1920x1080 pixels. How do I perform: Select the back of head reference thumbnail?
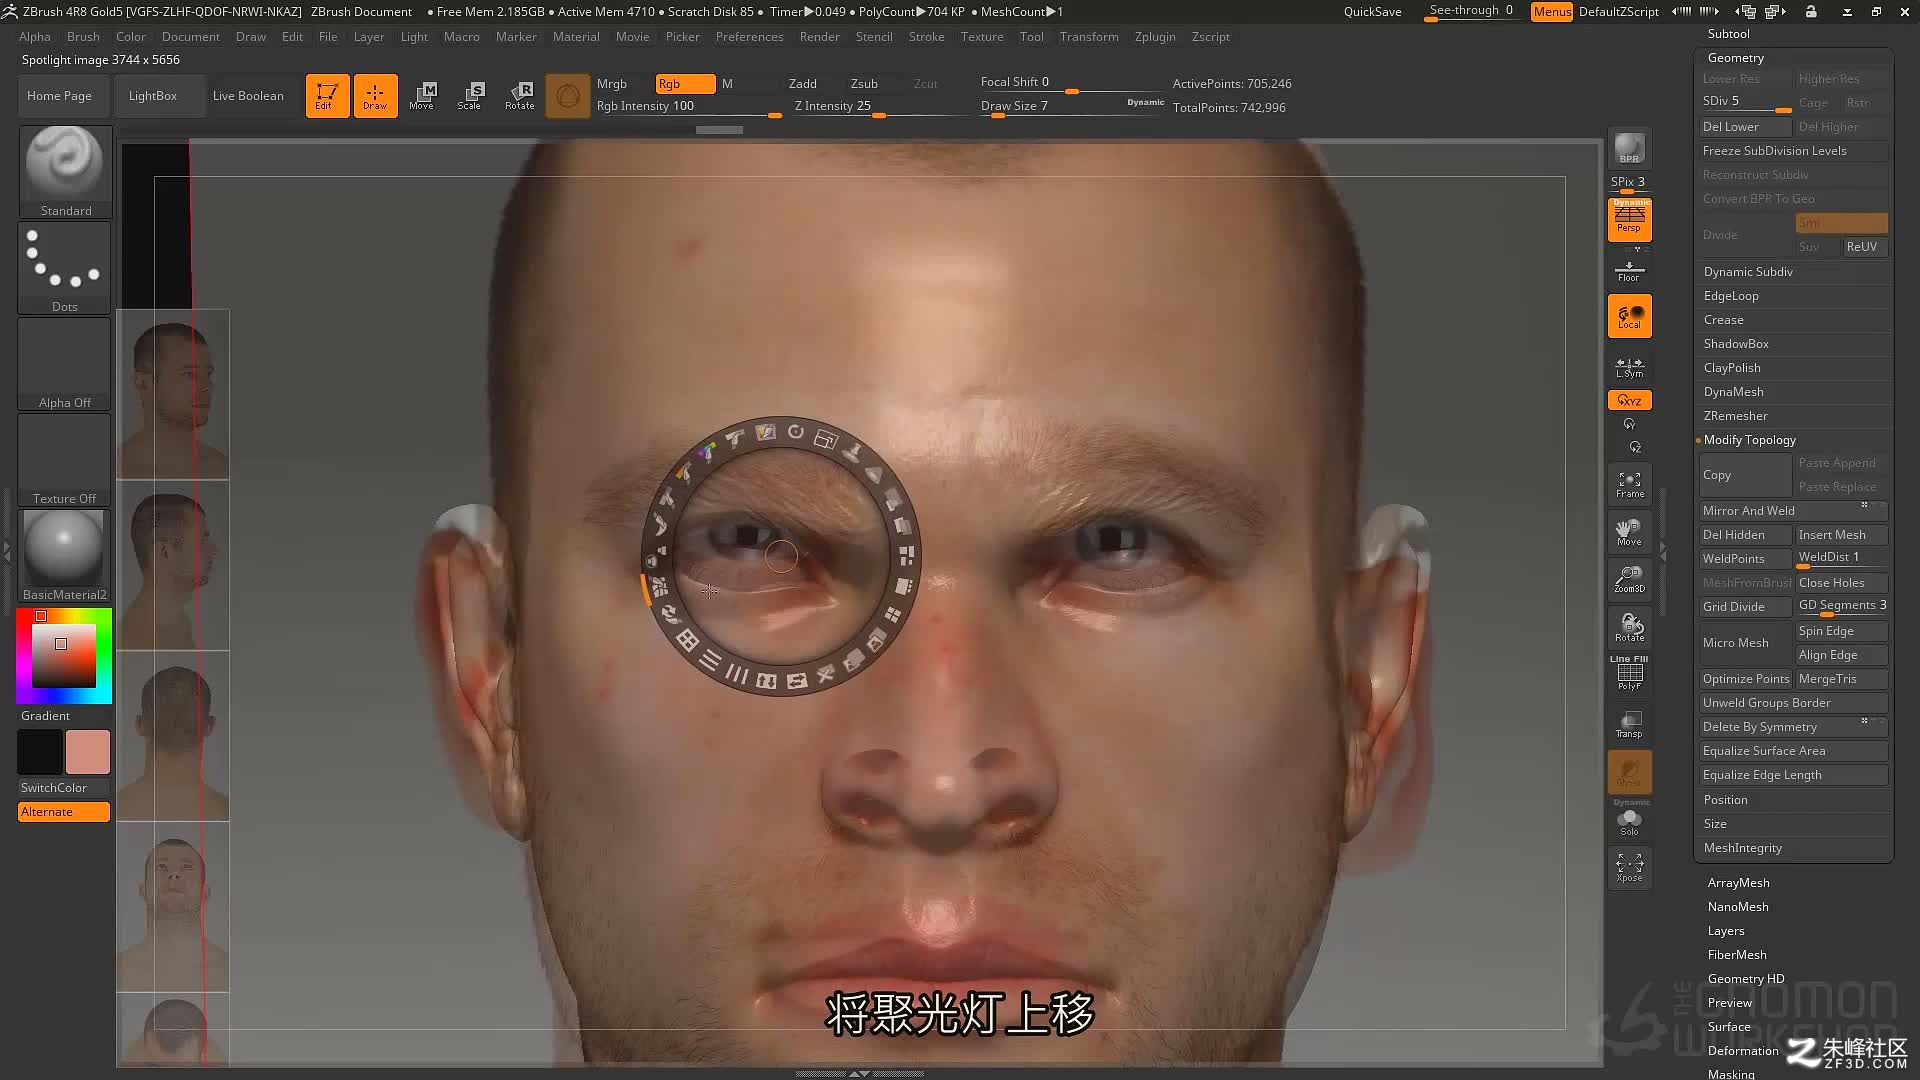[x=173, y=736]
